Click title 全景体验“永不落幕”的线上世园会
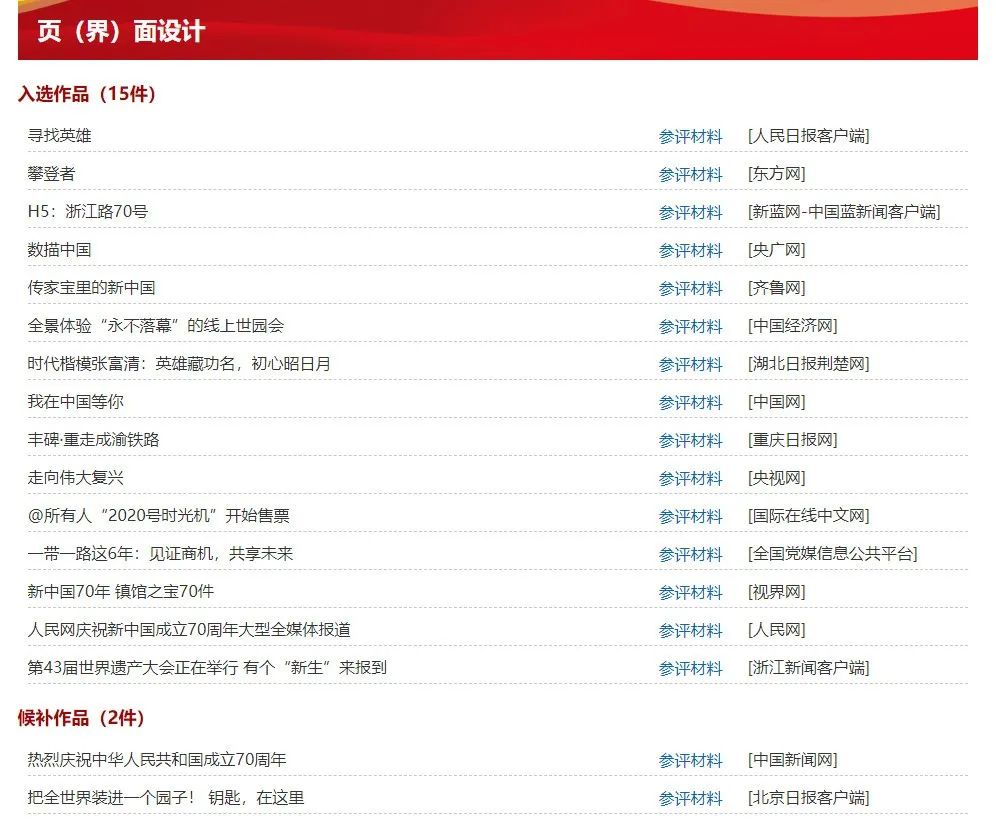The image size is (996, 828). [x=156, y=326]
